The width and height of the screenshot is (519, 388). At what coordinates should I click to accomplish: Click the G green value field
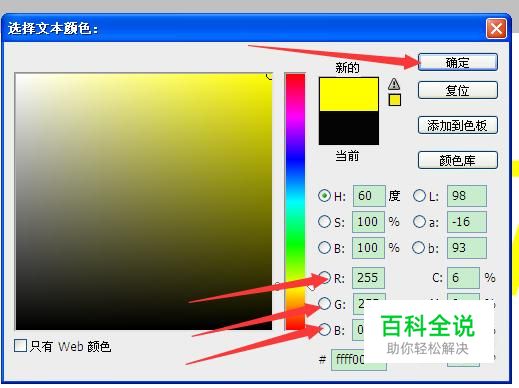tap(359, 304)
